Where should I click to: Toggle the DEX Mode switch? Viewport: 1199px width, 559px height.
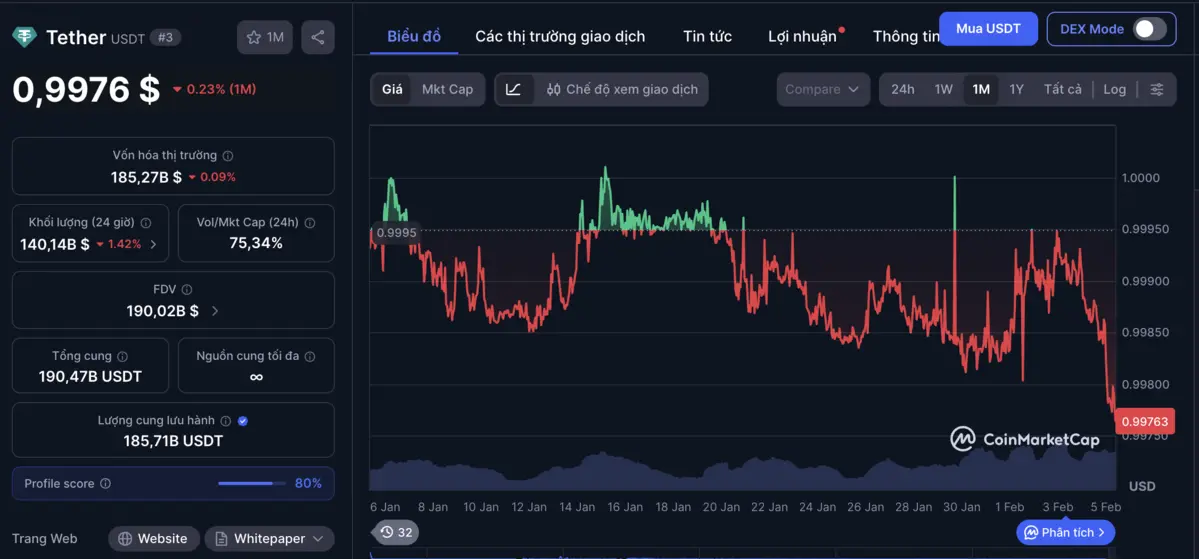1149,29
